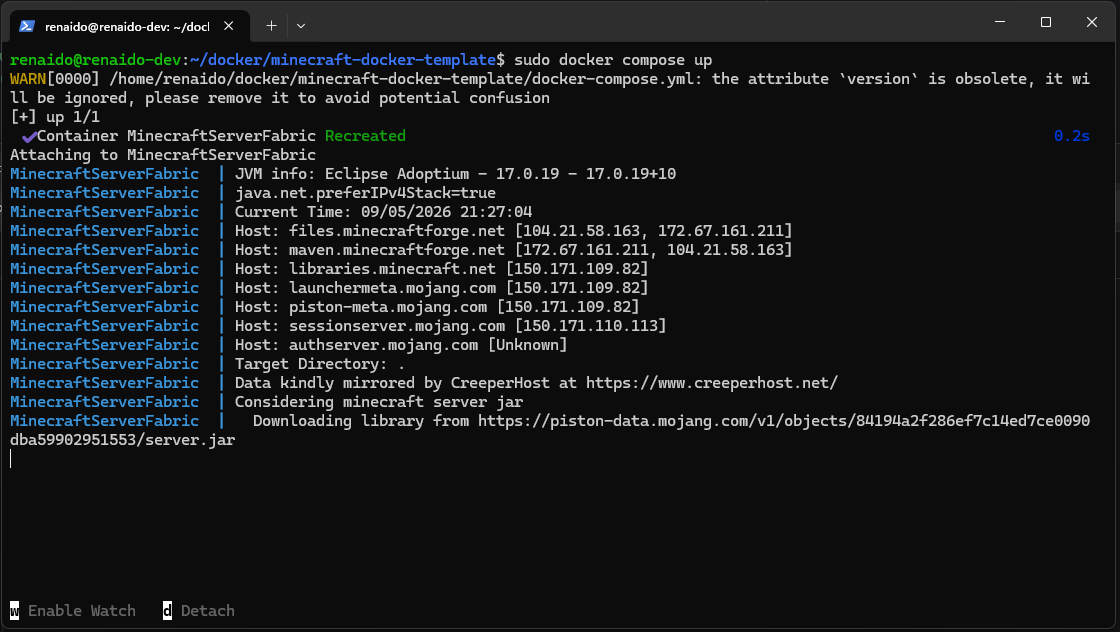The height and width of the screenshot is (632, 1120).
Task: Click the PowerShell icon on the terminal tab
Action: point(27,26)
